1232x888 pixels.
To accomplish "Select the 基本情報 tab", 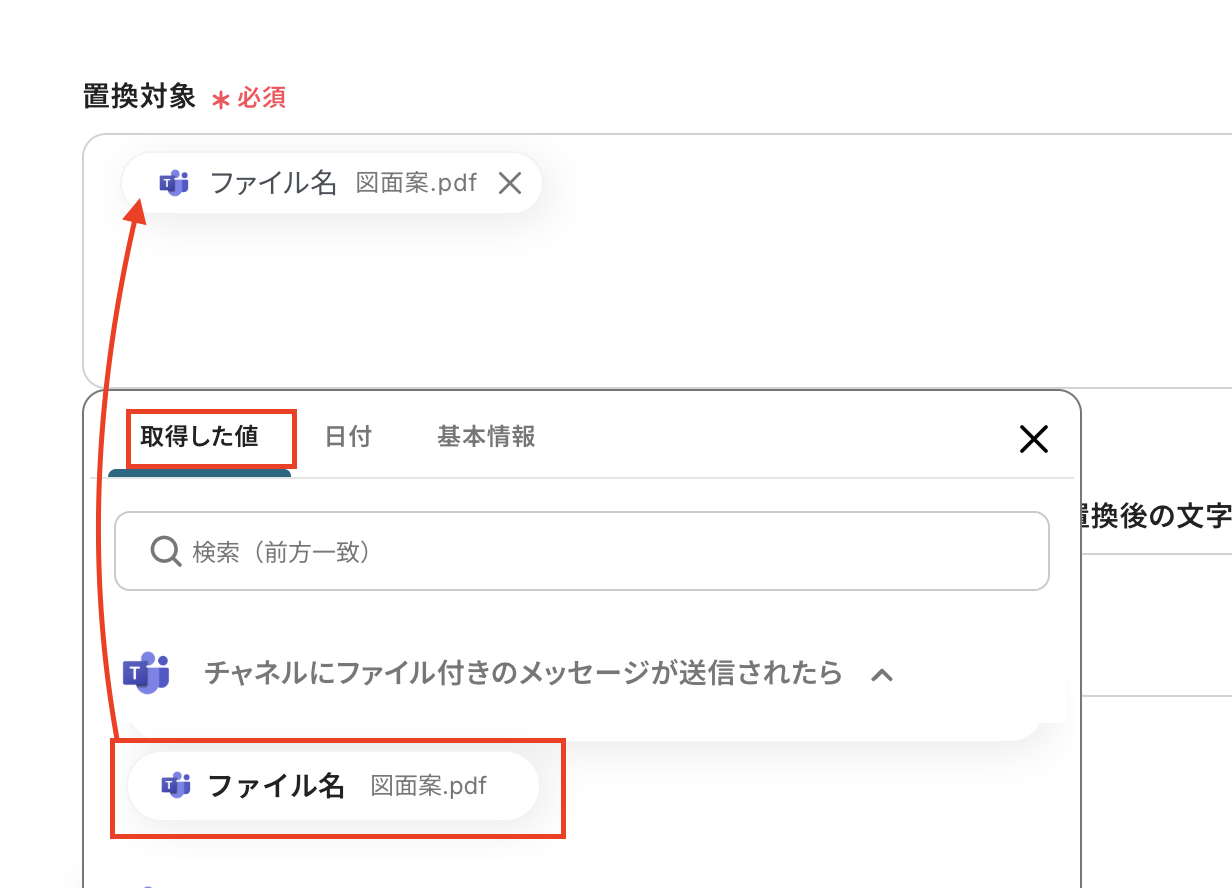I will point(486,437).
